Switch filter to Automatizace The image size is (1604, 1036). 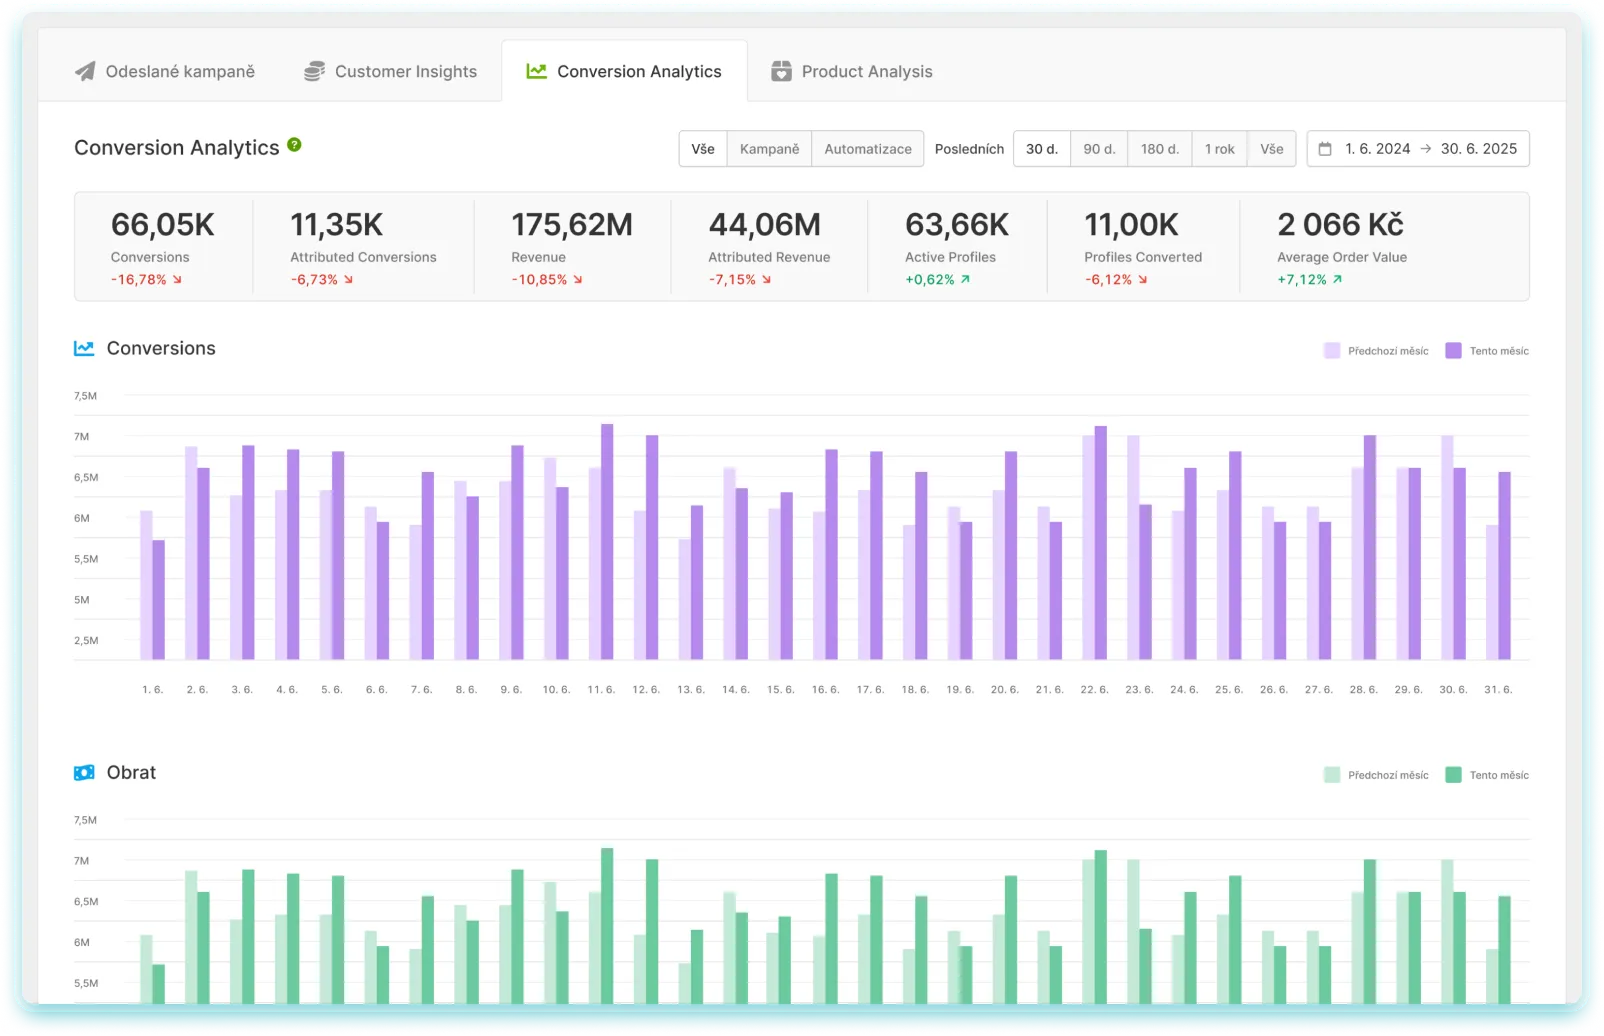[867, 149]
